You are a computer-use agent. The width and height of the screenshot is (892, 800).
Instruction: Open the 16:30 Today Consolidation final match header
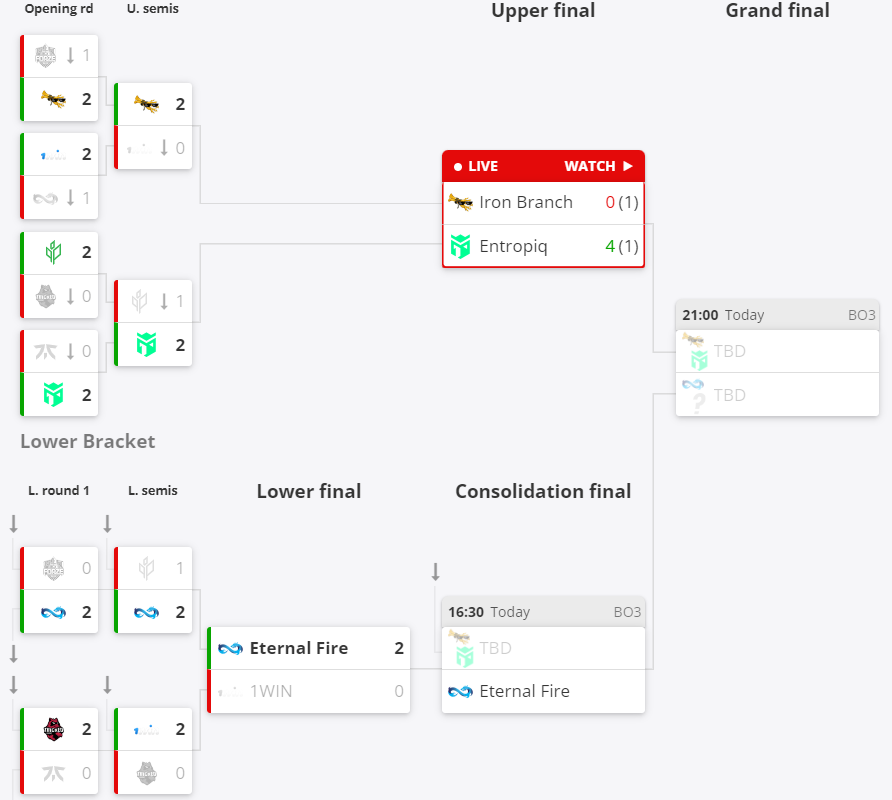coord(543,612)
